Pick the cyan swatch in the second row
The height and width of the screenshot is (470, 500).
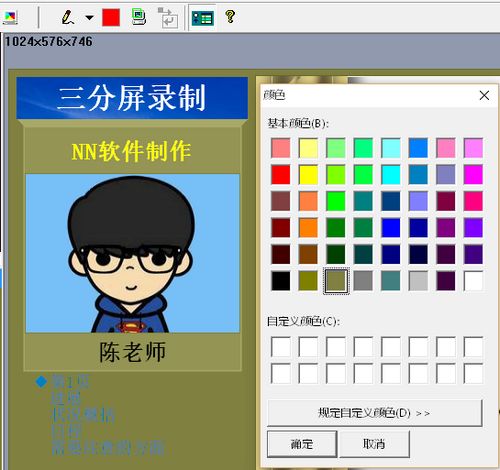click(x=391, y=175)
